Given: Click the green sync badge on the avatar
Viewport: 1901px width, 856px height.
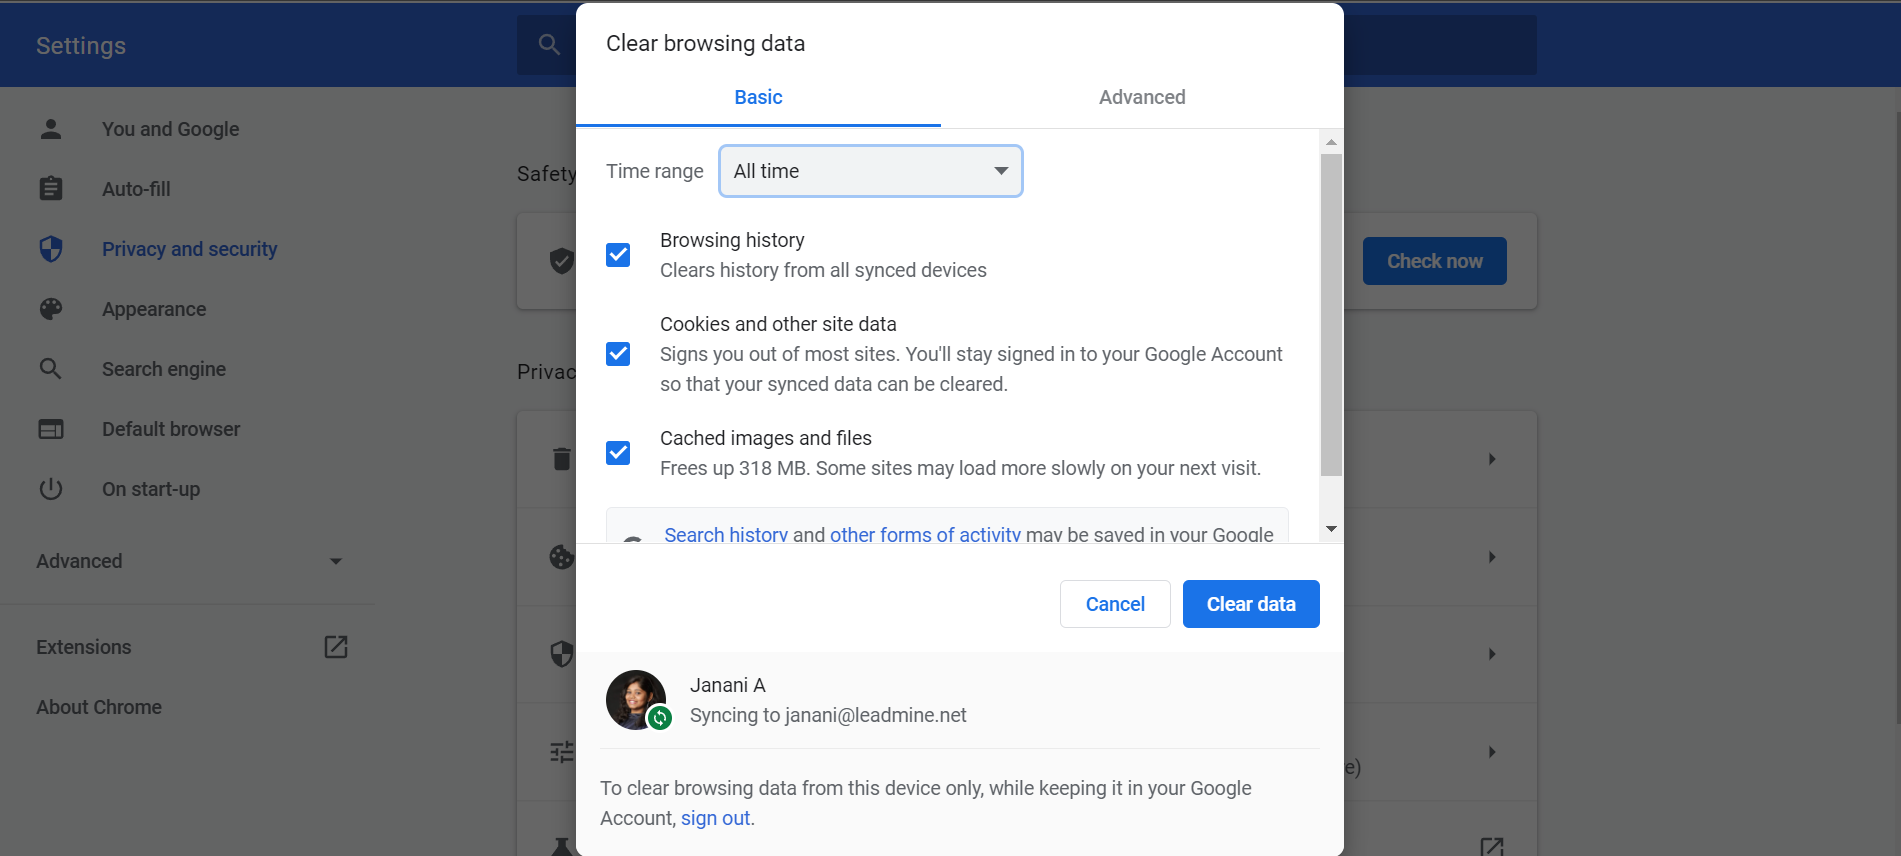Looking at the screenshot, I should pos(660,717).
